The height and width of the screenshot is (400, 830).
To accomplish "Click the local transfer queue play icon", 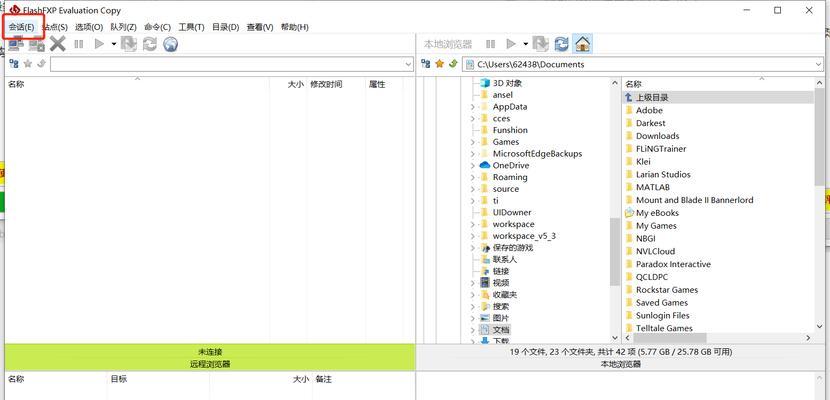I will click(511, 44).
